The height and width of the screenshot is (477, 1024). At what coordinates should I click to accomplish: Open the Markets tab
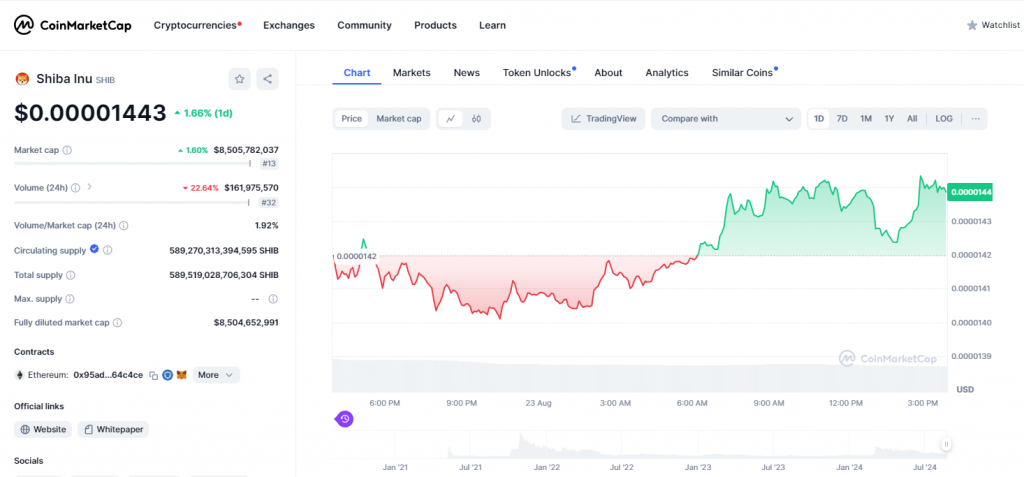click(411, 73)
